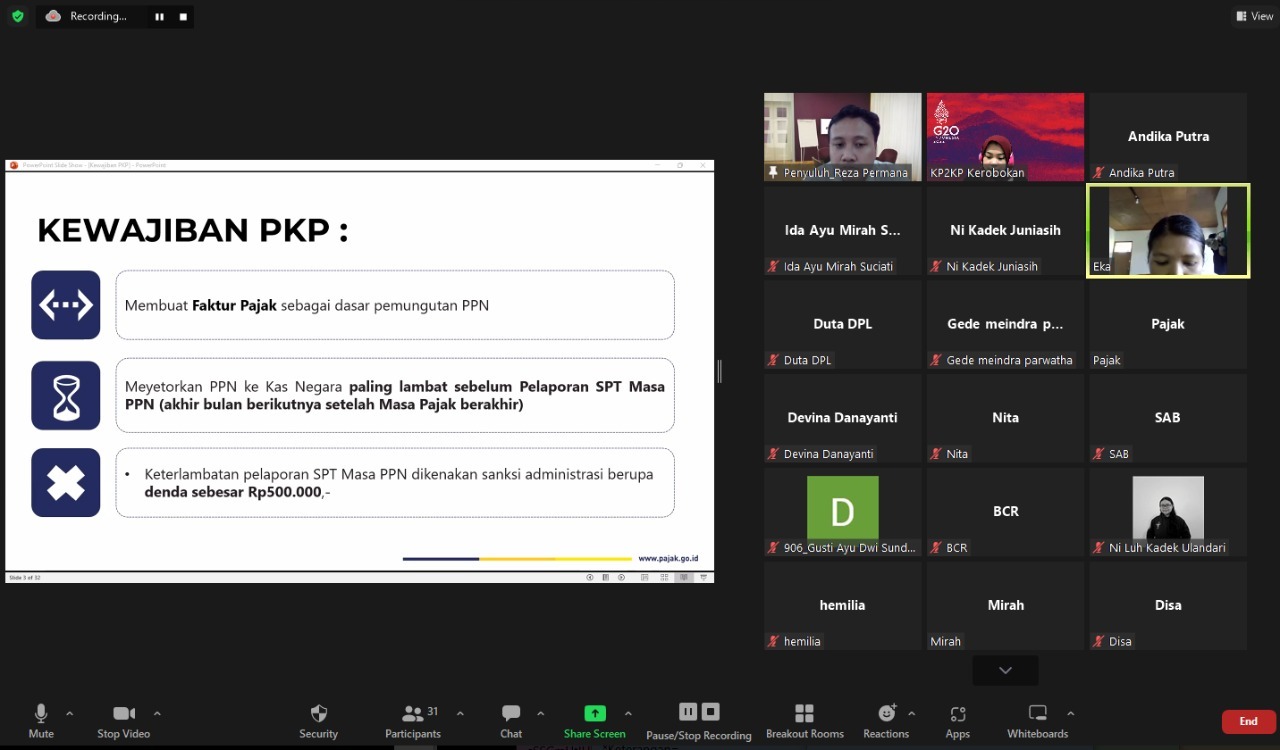Open the View layout menu
The height and width of the screenshot is (750, 1280).
[x=1254, y=16]
